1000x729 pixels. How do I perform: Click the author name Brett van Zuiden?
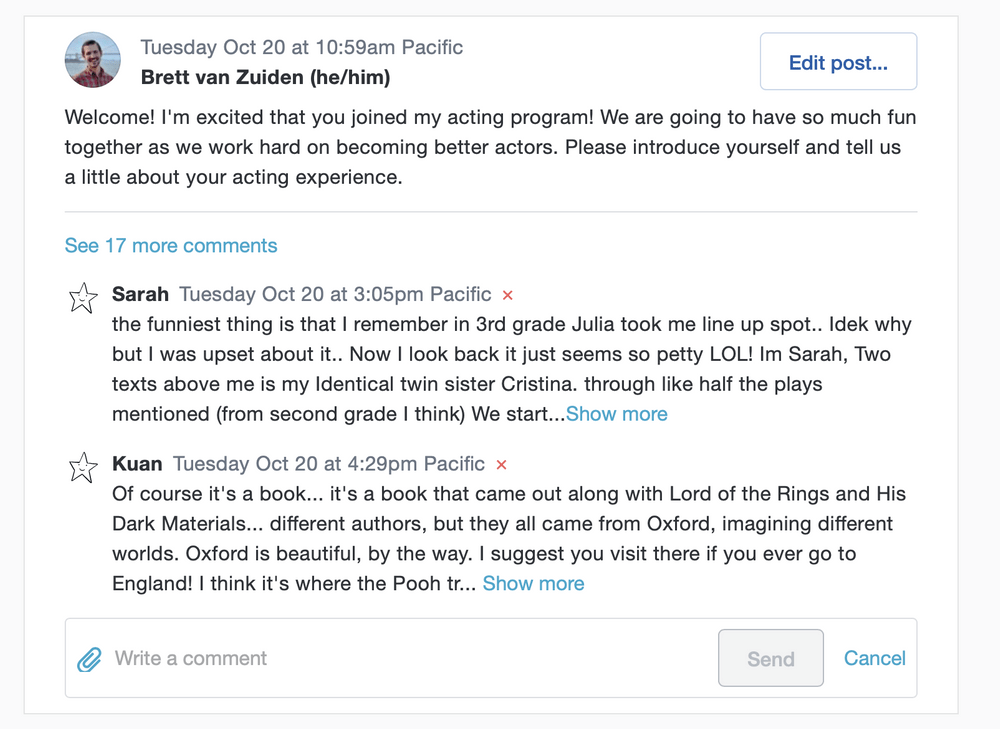[x=265, y=77]
